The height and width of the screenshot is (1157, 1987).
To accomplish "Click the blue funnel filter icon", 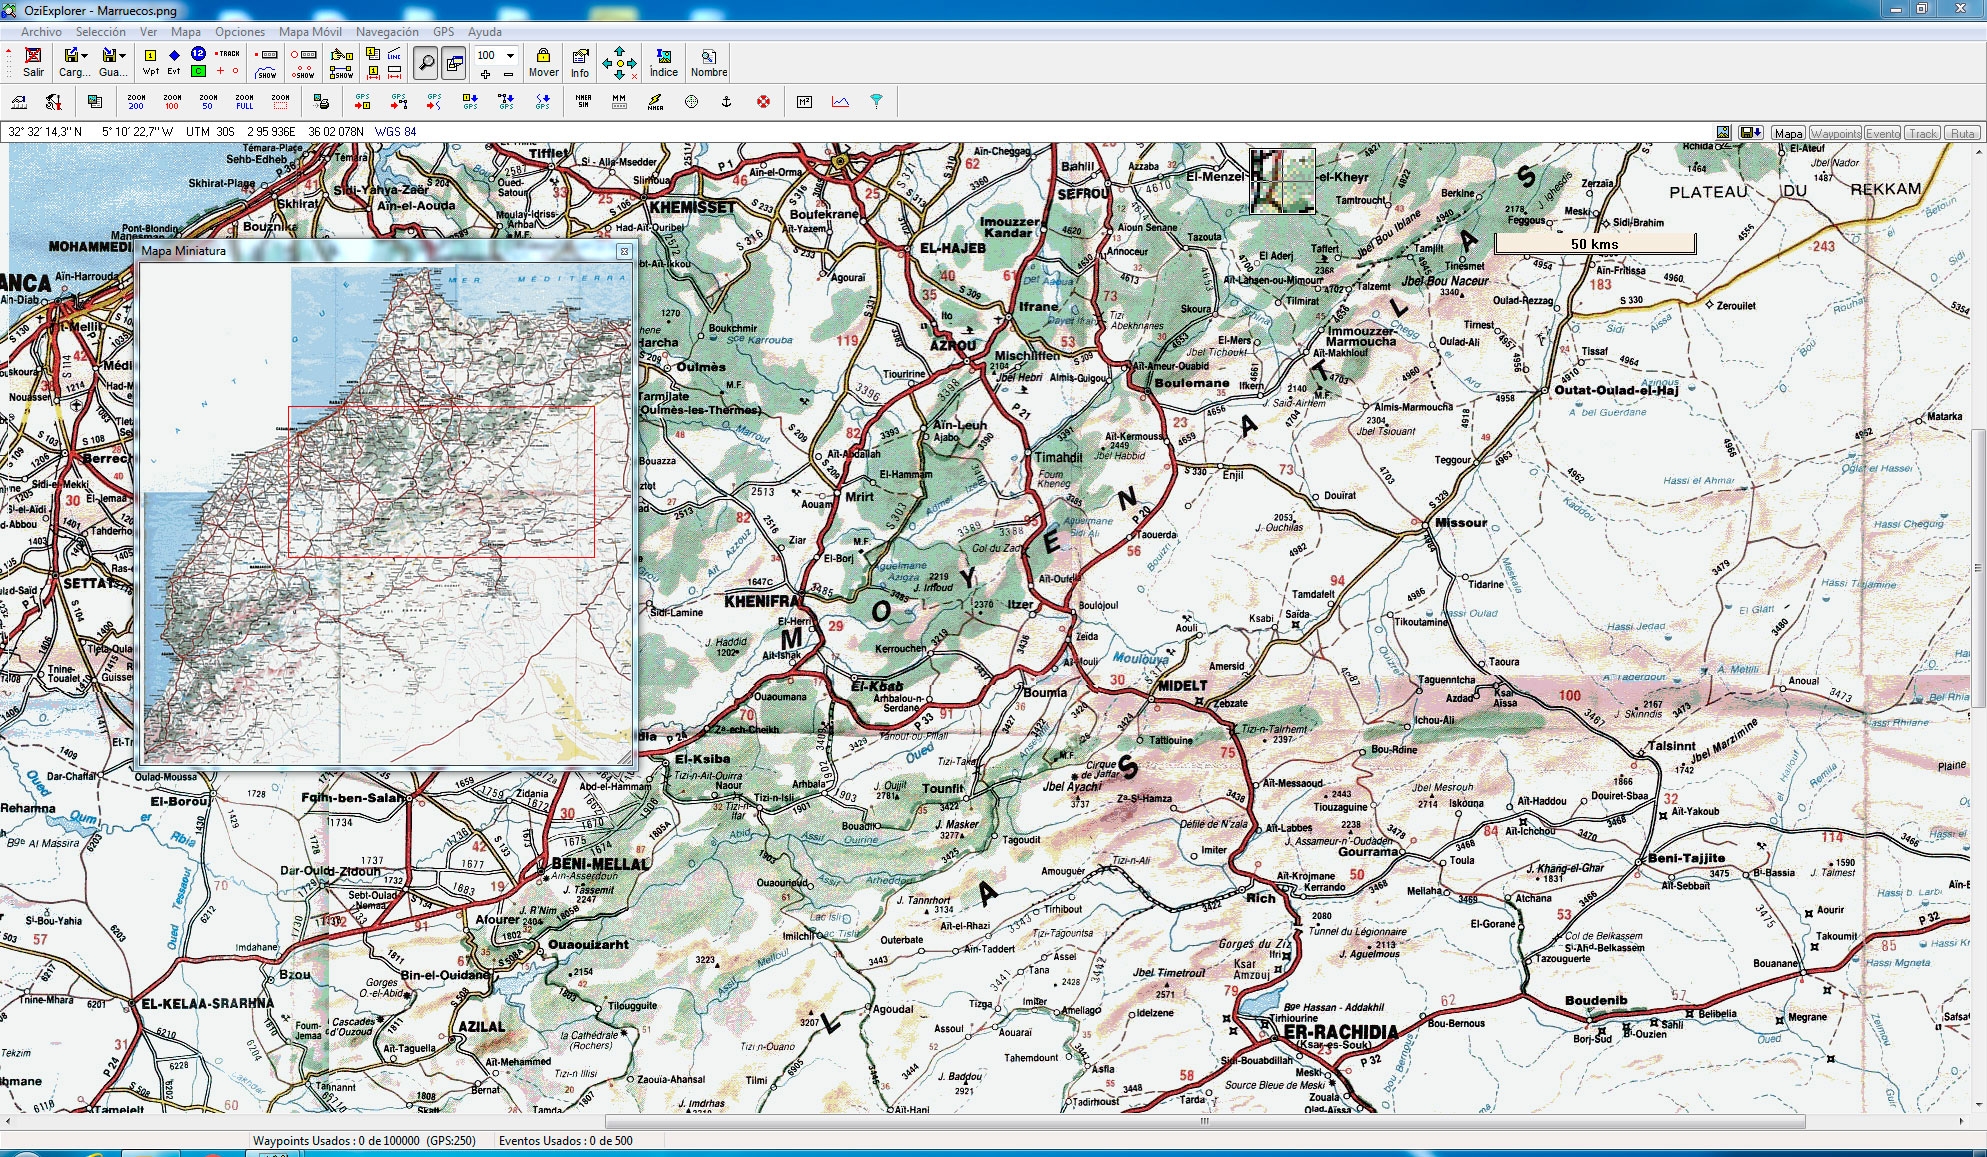I will click(876, 101).
